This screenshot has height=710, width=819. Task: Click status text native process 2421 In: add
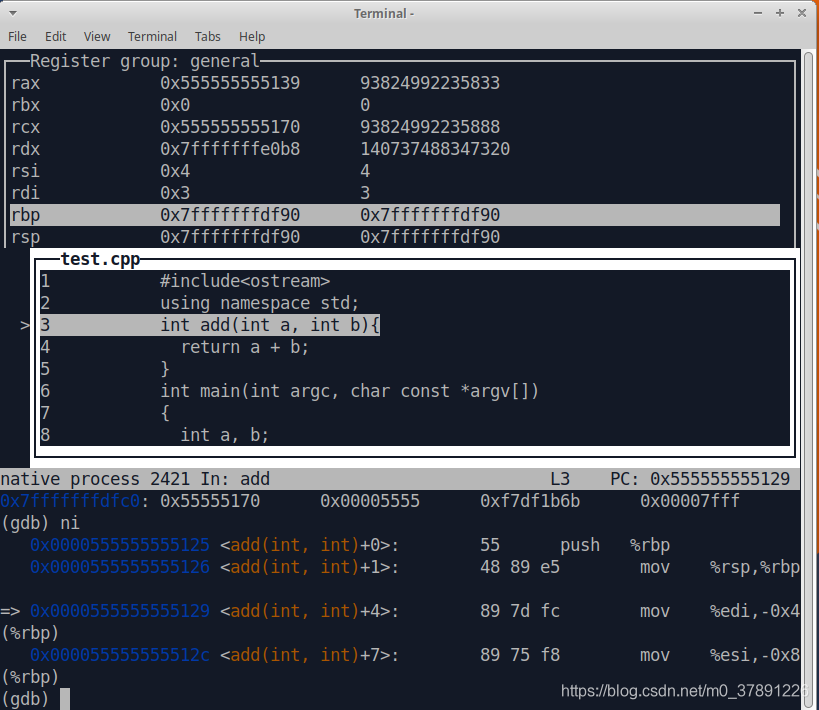click(x=135, y=479)
